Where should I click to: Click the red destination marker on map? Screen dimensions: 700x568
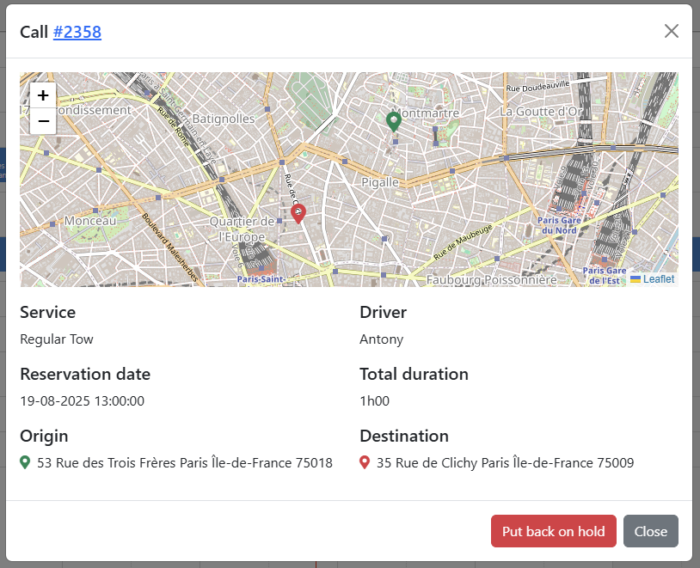pos(298,212)
